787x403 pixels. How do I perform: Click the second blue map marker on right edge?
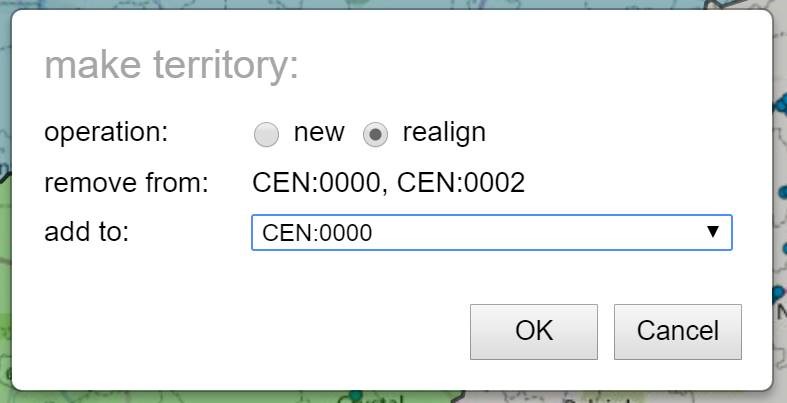point(783,192)
